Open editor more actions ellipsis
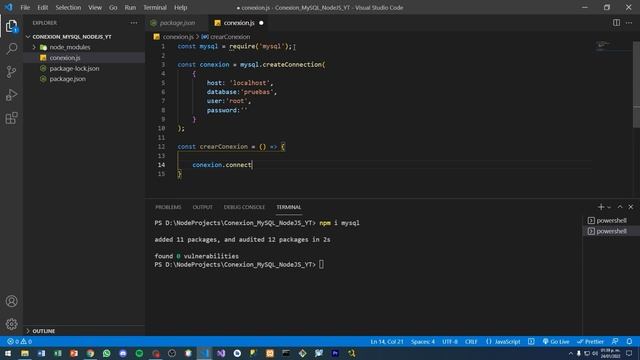Screen dimensions: 640x360 coord(629,23)
